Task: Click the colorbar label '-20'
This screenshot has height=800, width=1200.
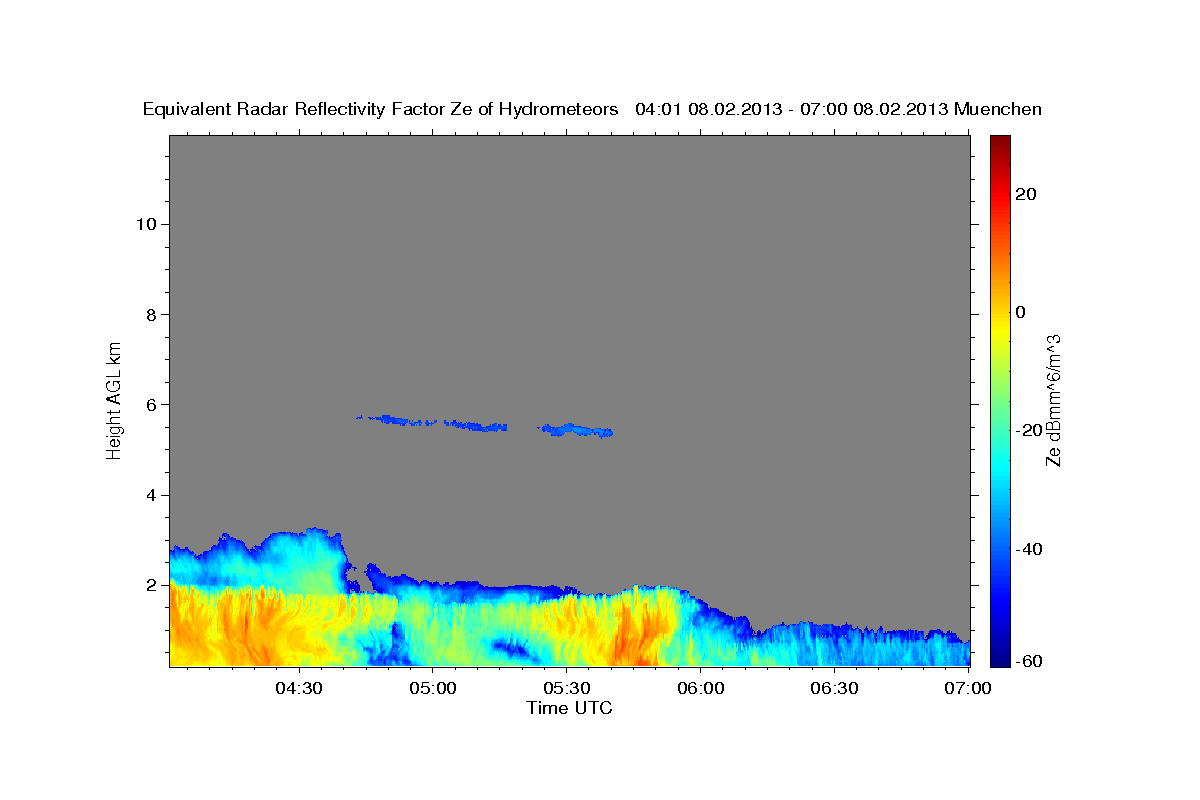Action: point(1029,430)
